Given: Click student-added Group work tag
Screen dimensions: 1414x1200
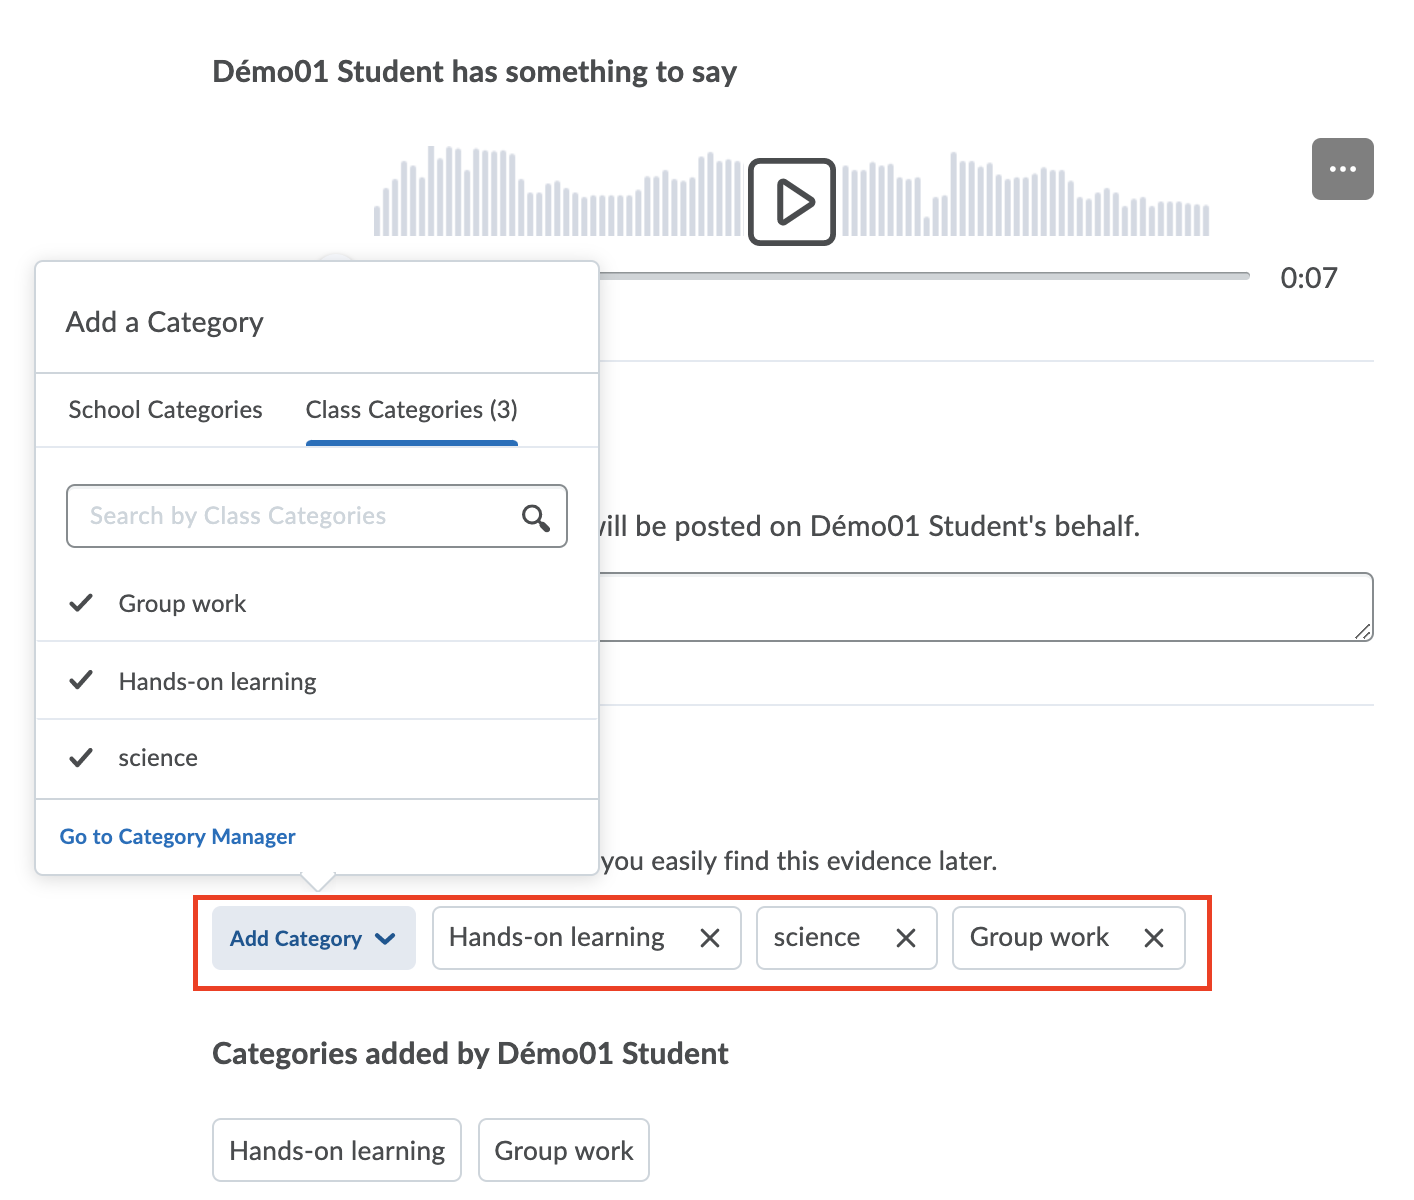Looking at the screenshot, I should (x=564, y=1151).
